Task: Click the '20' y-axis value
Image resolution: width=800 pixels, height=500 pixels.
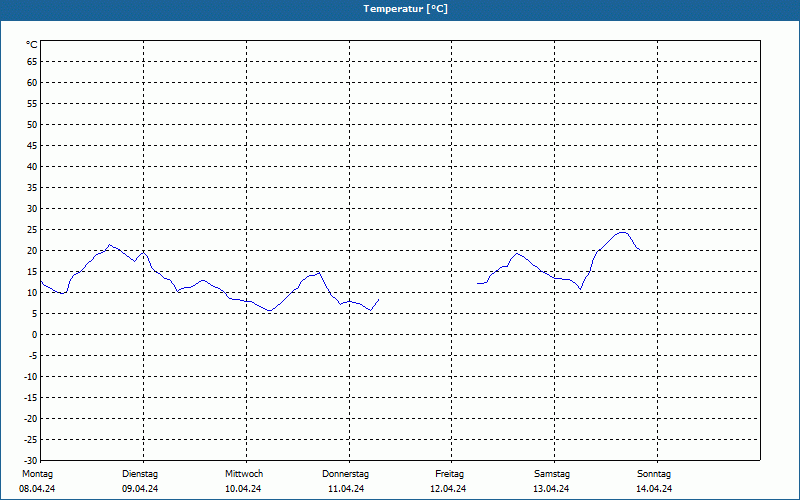Action: [32, 251]
